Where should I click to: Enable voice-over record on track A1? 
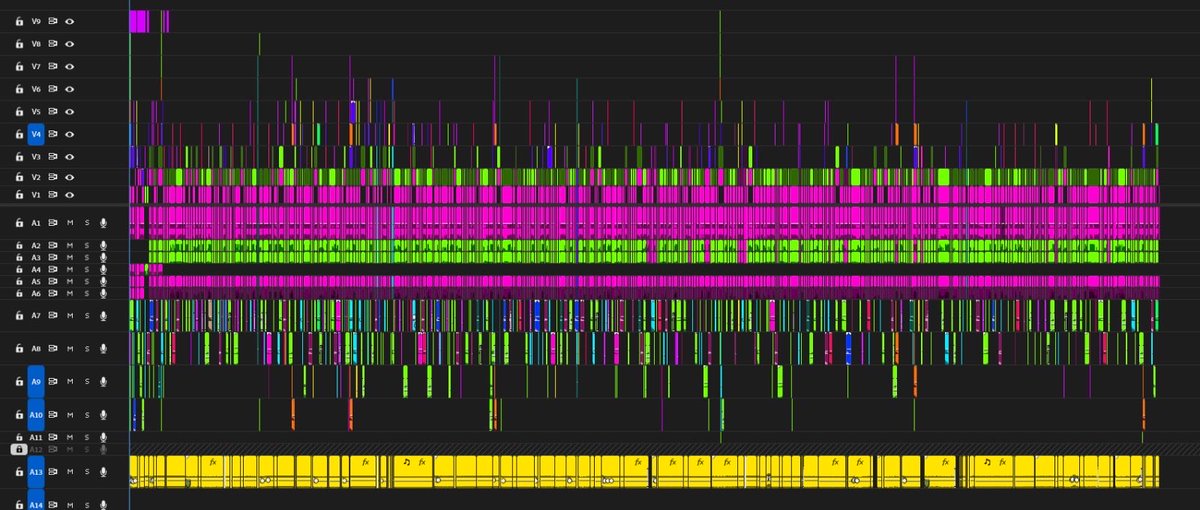(103, 224)
